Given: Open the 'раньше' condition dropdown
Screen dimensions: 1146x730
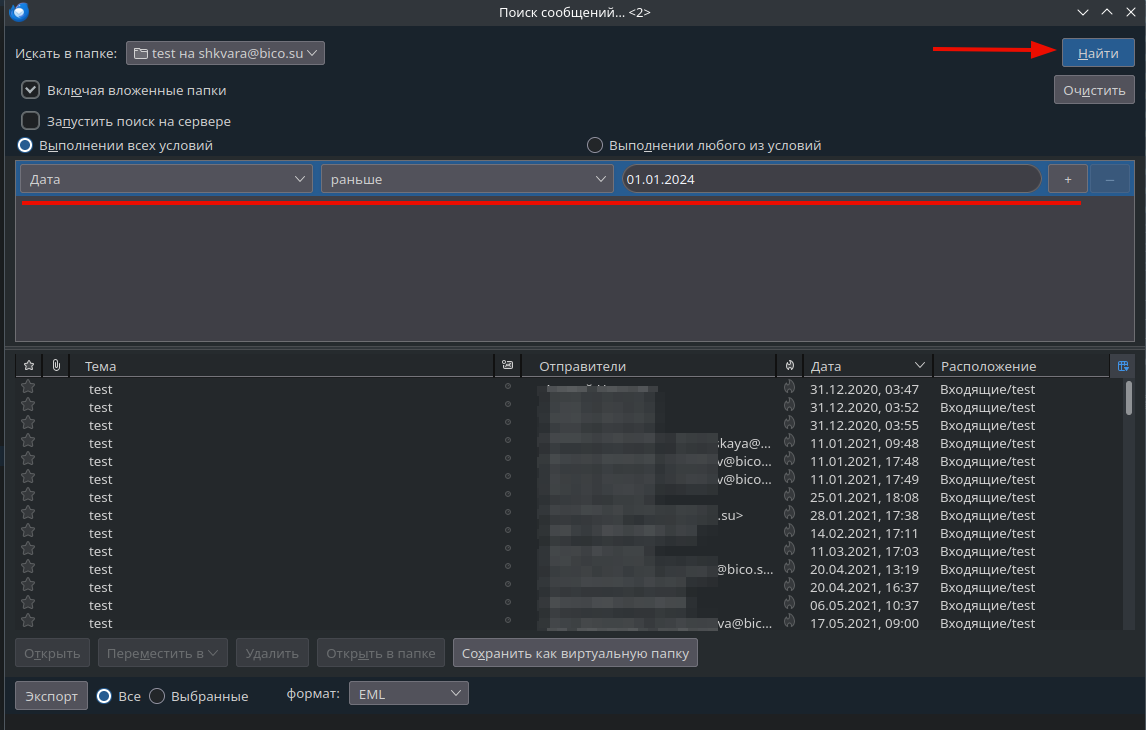Looking at the screenshot, I should coord(467,179).
